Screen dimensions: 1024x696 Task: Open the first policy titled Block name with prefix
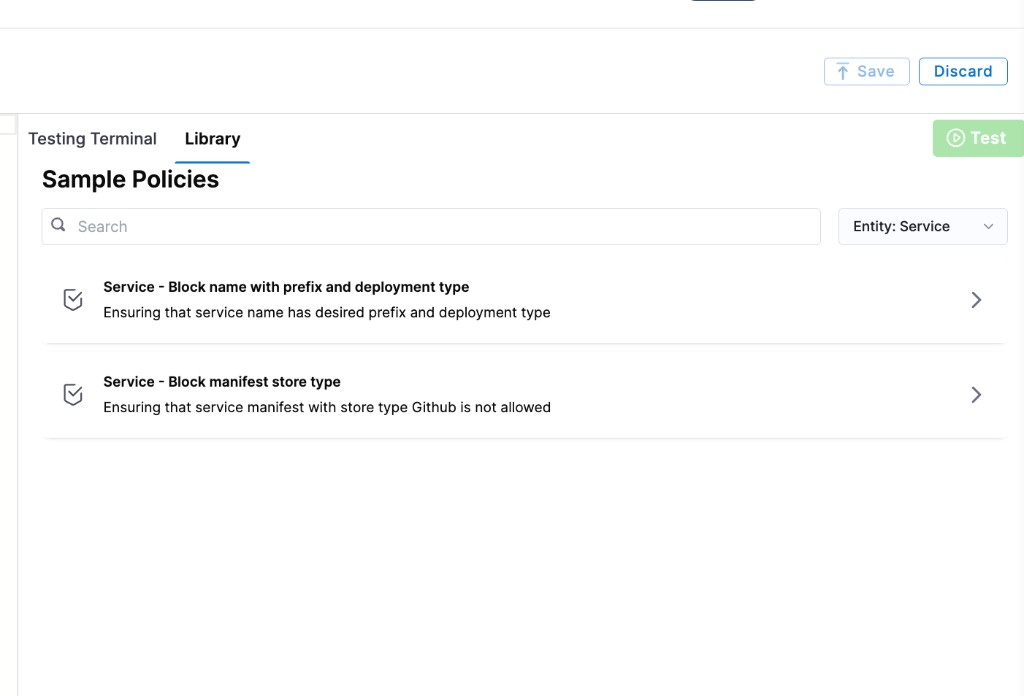tap(286, 287)
